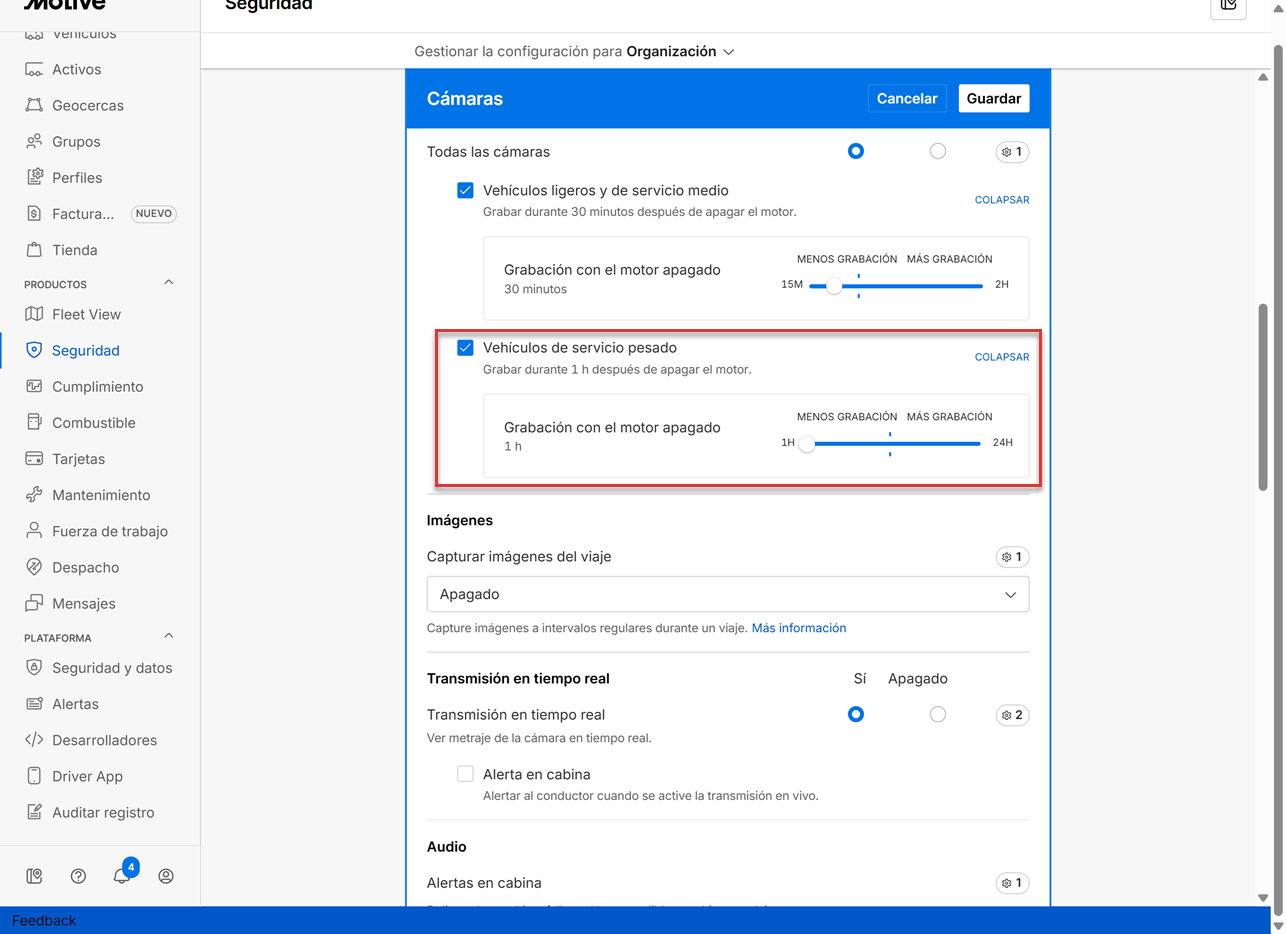Click the Perfiles gear-document icon
Viewport: 1286px width, 934px height.
tap(34, 177)
